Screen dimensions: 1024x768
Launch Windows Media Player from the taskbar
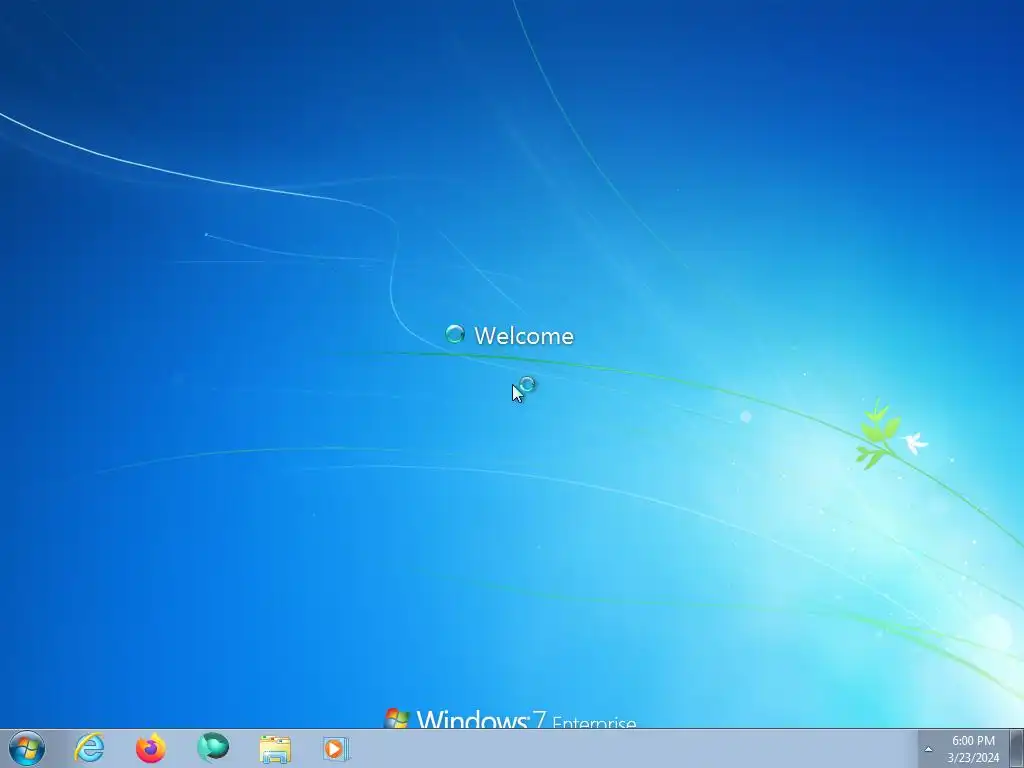(x=336, y=748)
